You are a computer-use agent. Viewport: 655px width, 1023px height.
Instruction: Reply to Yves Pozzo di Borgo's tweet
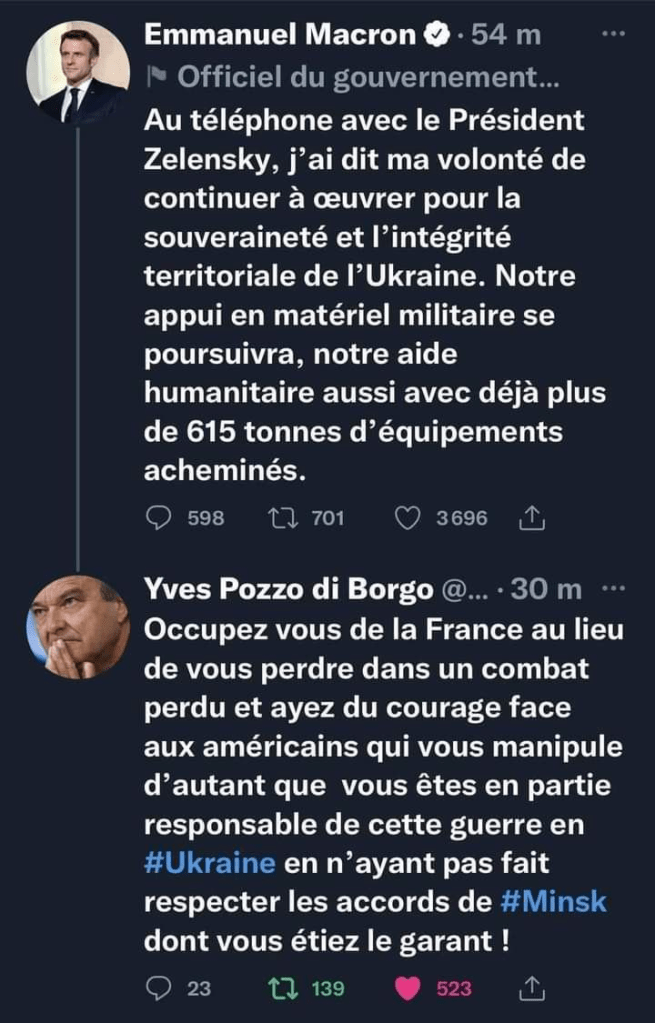[x=159, y=988]
